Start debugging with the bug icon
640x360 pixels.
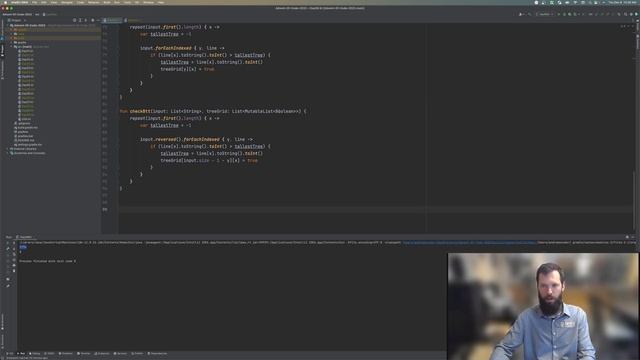click(x=564, y=14)
